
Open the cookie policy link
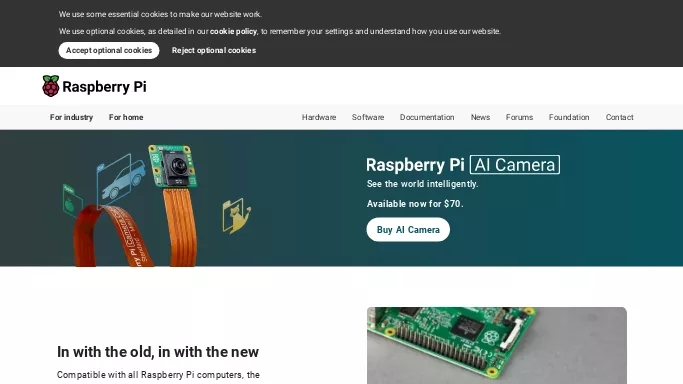coord(233,31)
